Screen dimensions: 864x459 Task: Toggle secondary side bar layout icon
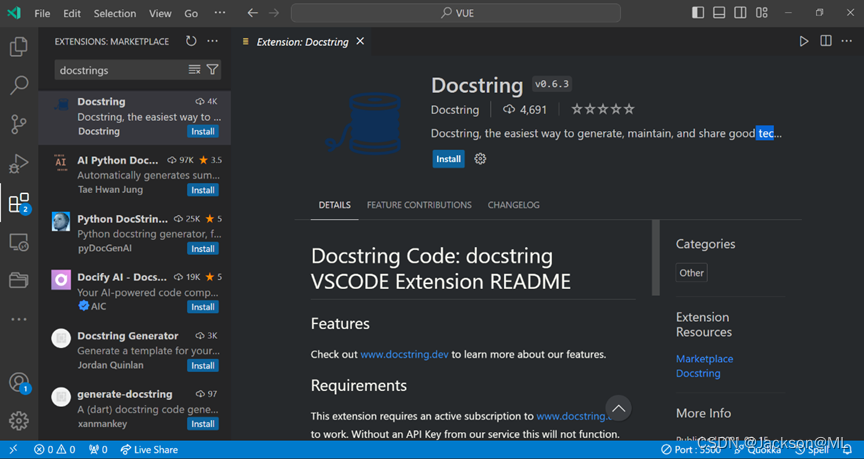741,13
